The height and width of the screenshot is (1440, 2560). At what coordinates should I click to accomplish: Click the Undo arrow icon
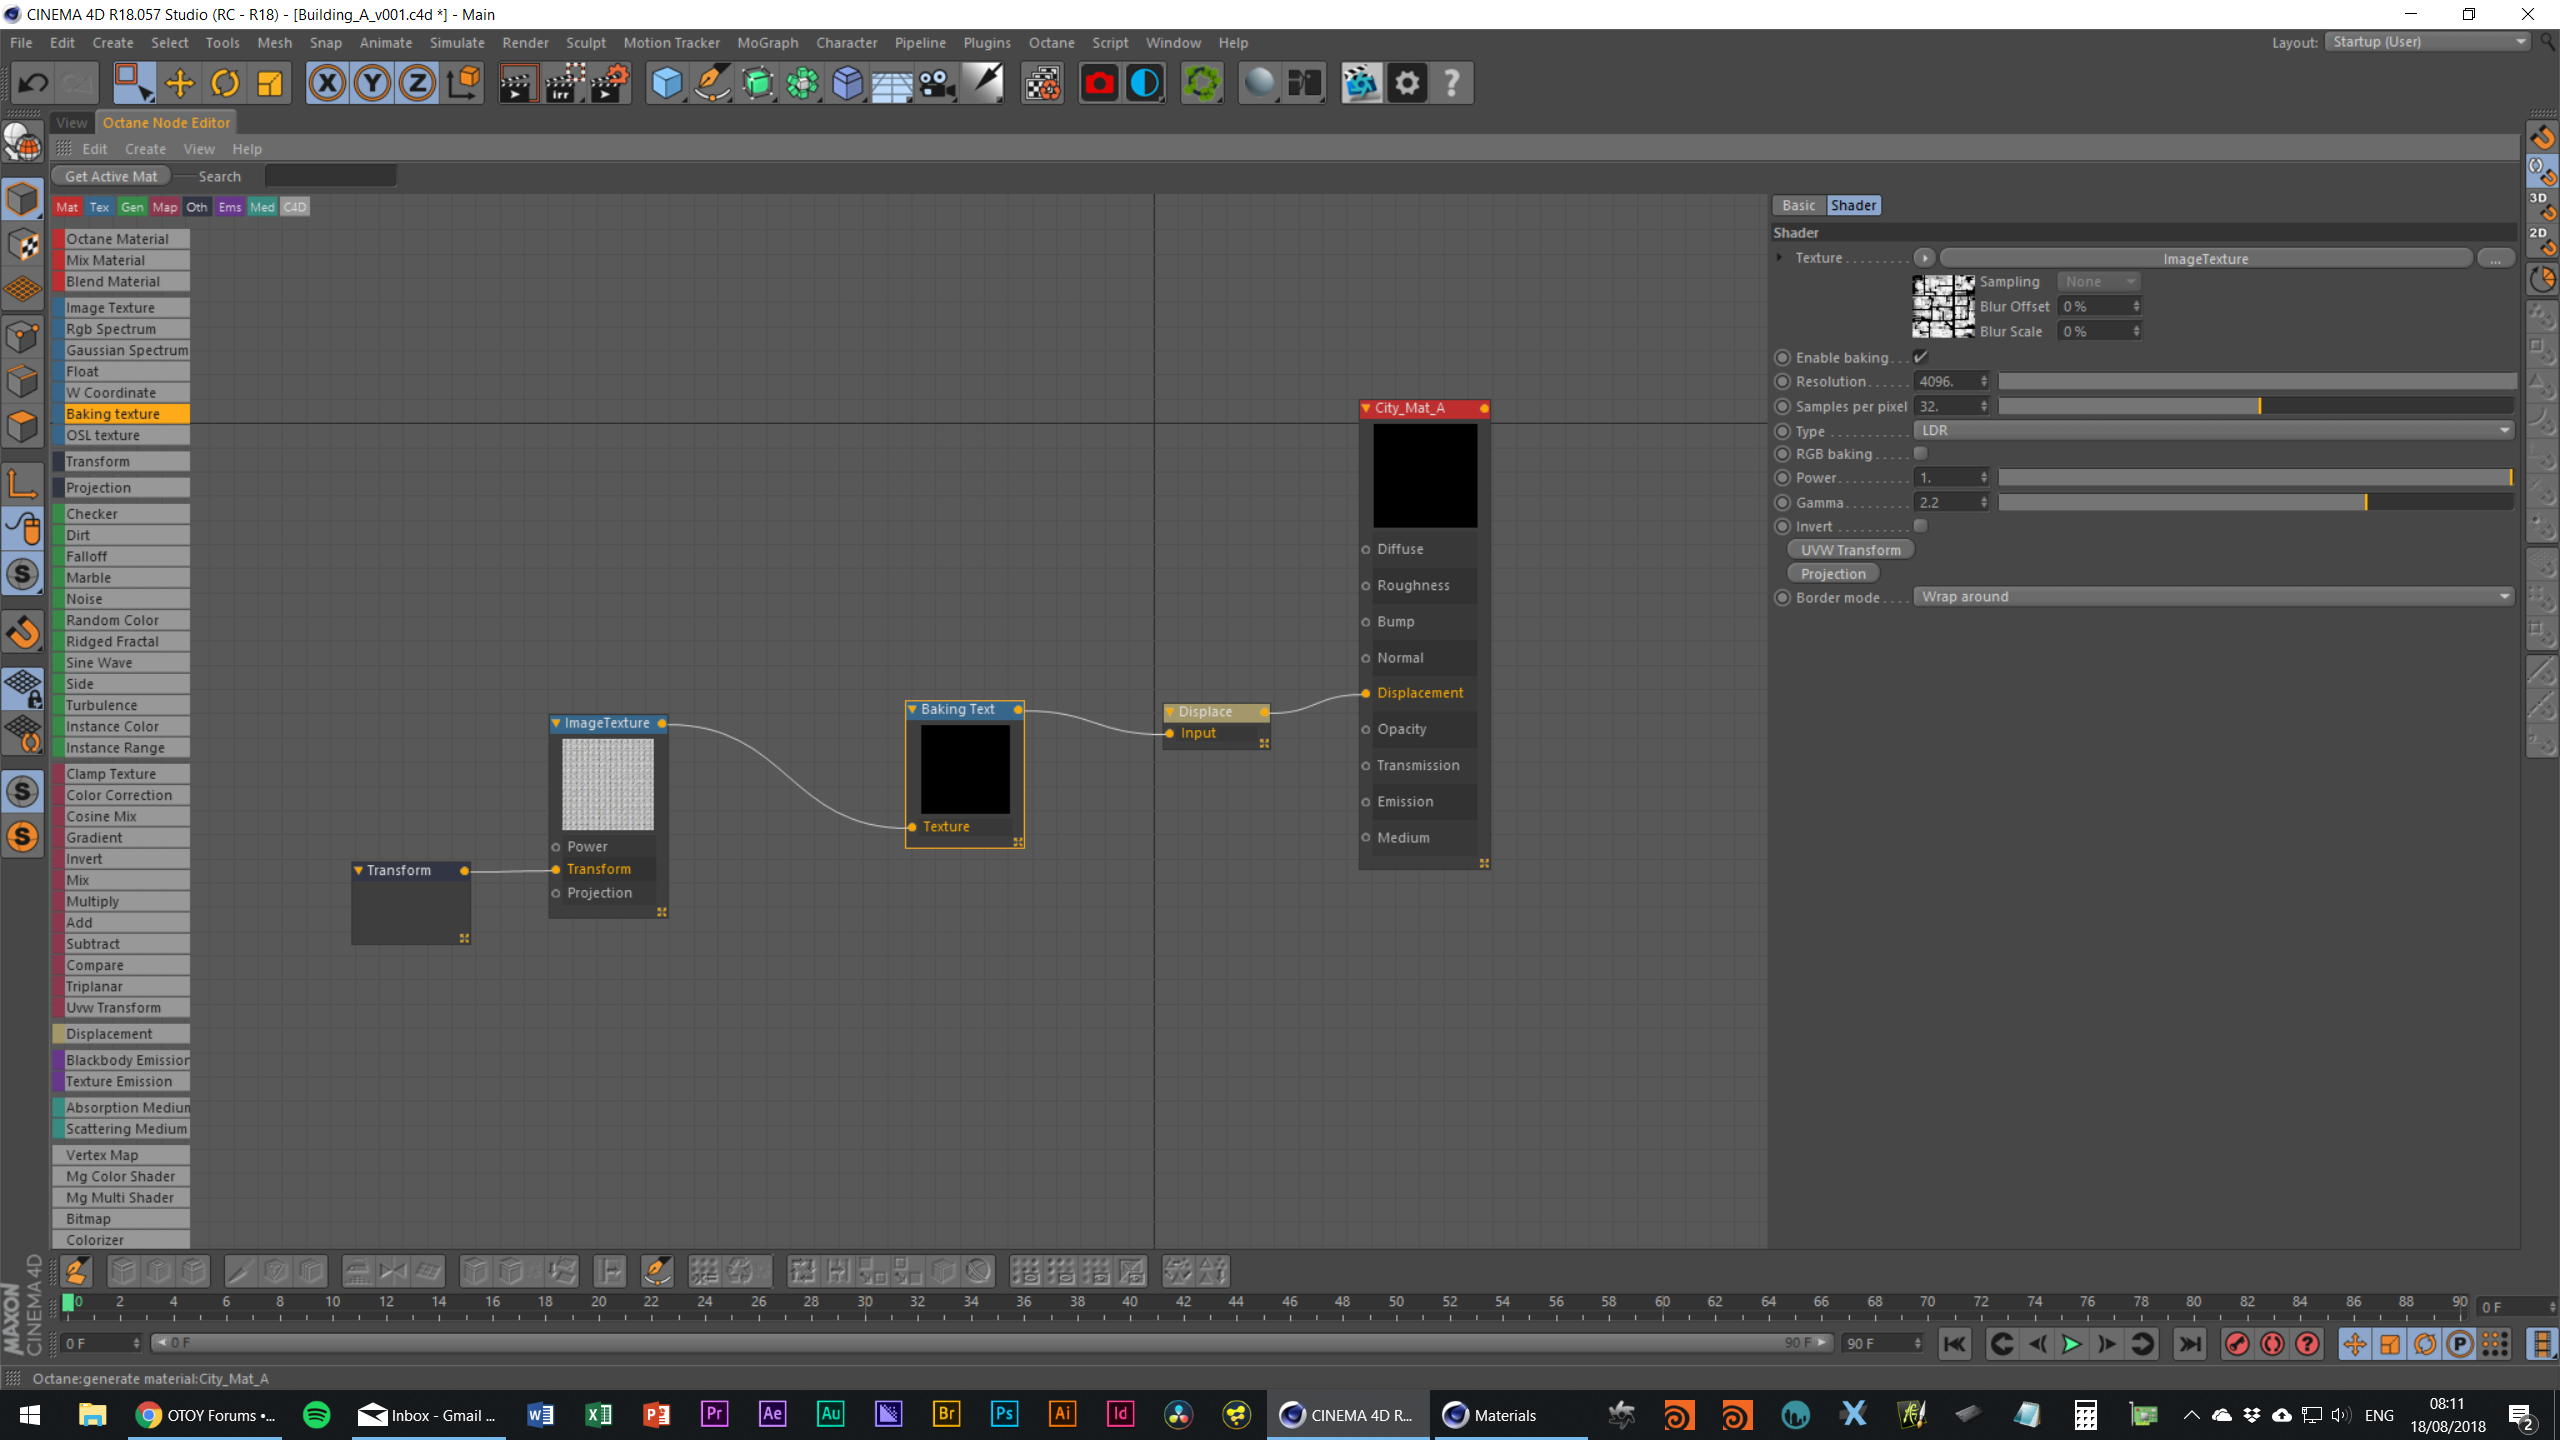(33, 83)
